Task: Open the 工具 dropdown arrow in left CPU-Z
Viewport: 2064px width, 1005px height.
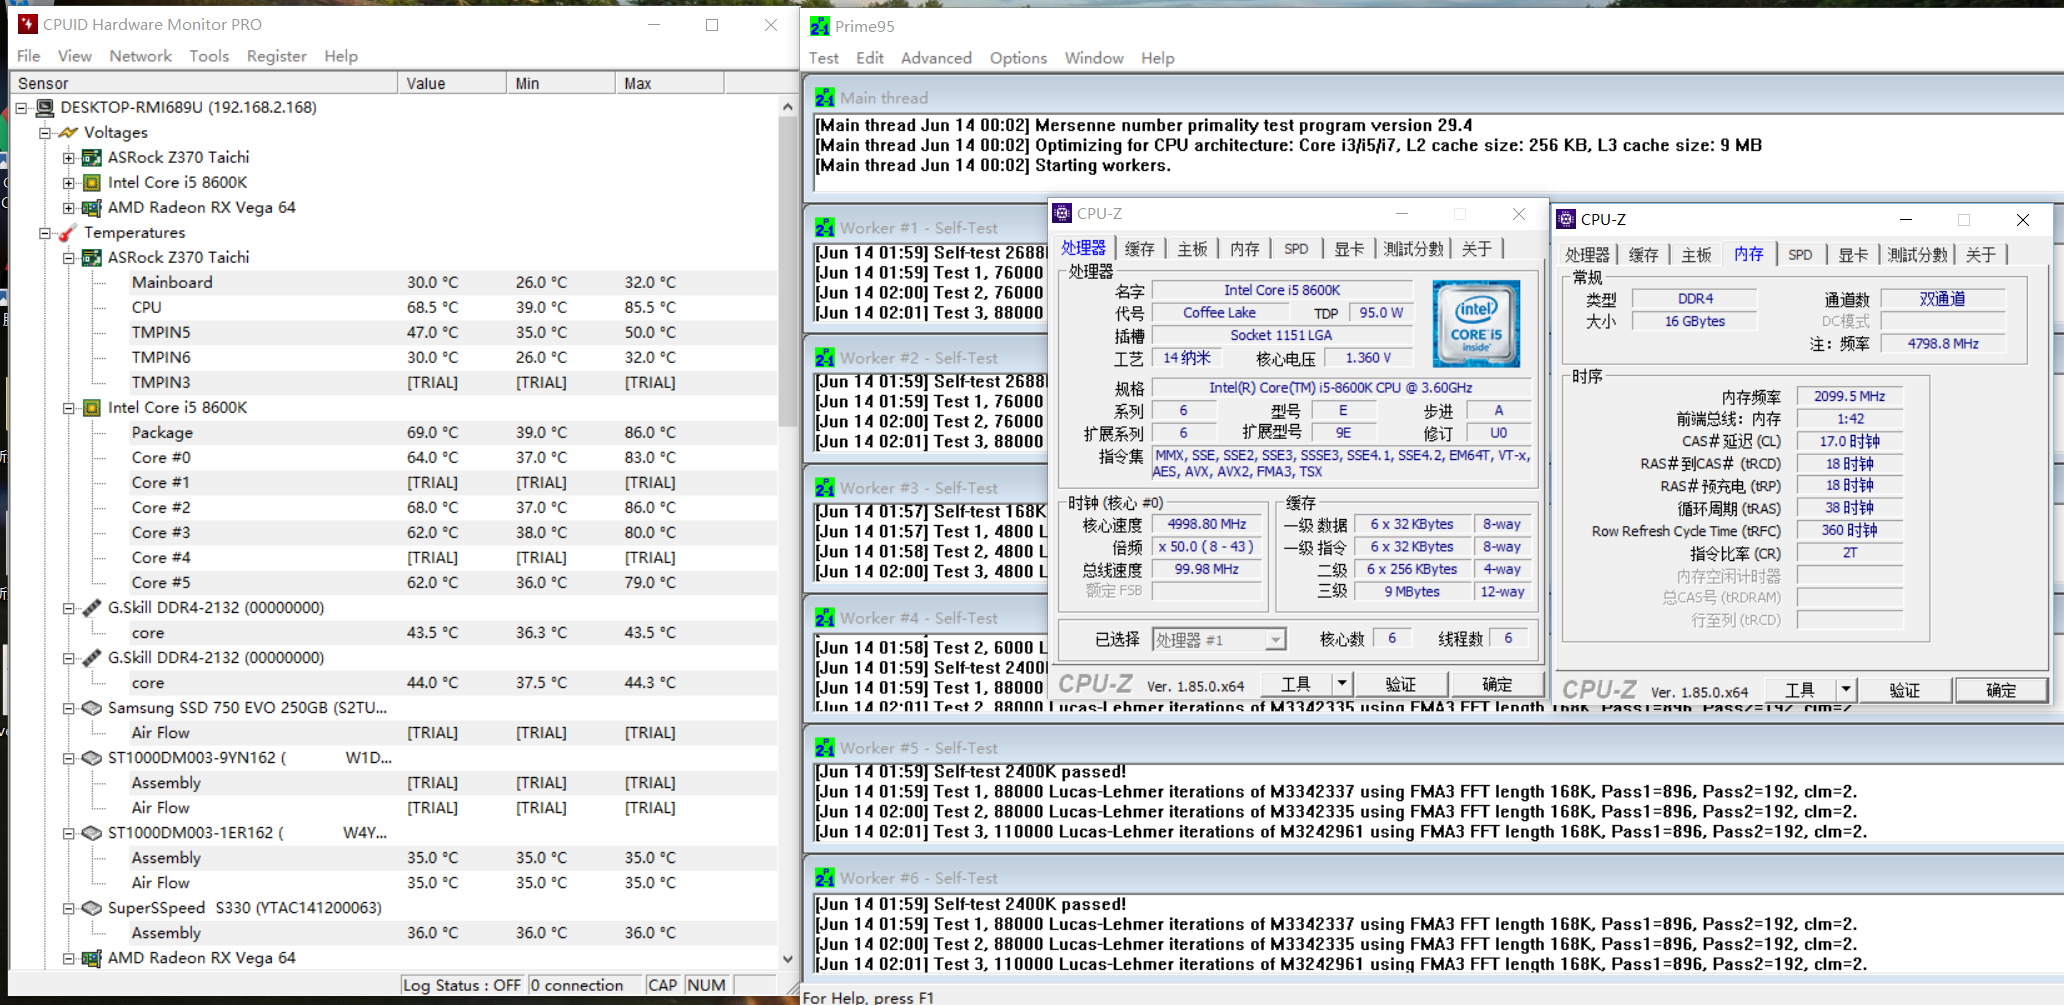Action: coord(1342,684)
